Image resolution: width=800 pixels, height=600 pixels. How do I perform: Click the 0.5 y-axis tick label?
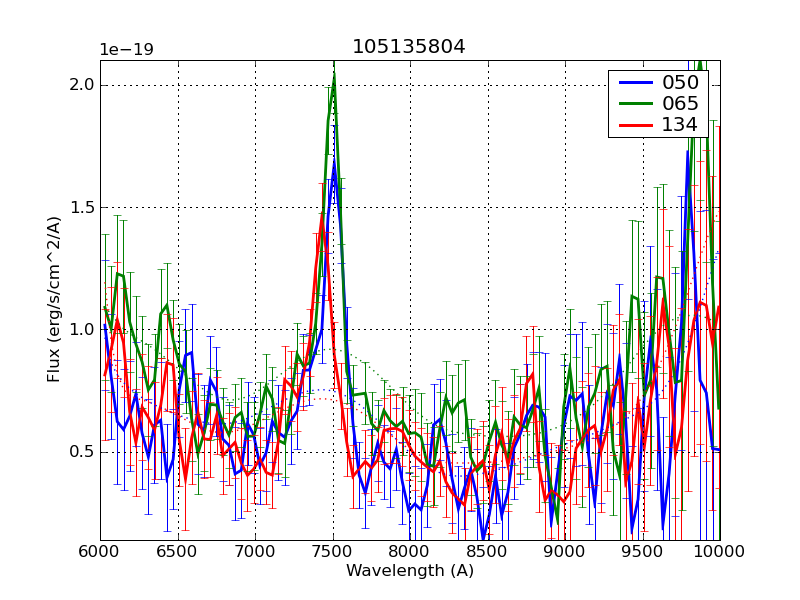pyautogui.click(x=80, y=452)
